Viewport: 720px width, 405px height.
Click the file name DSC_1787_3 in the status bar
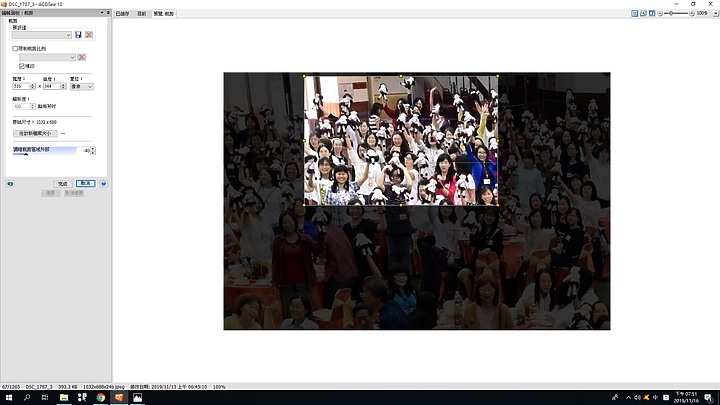click(39, 387)
